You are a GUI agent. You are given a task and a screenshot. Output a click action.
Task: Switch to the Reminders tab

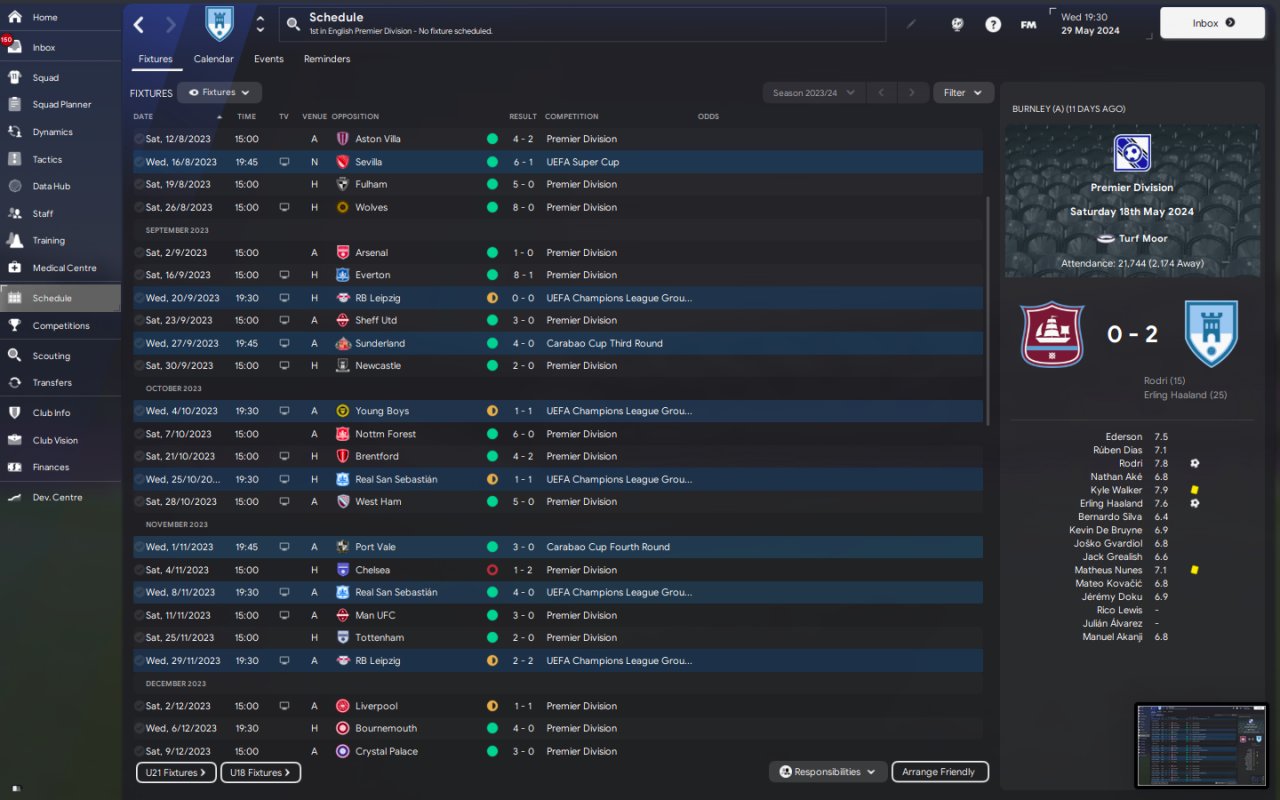click(x=327, y=59)
